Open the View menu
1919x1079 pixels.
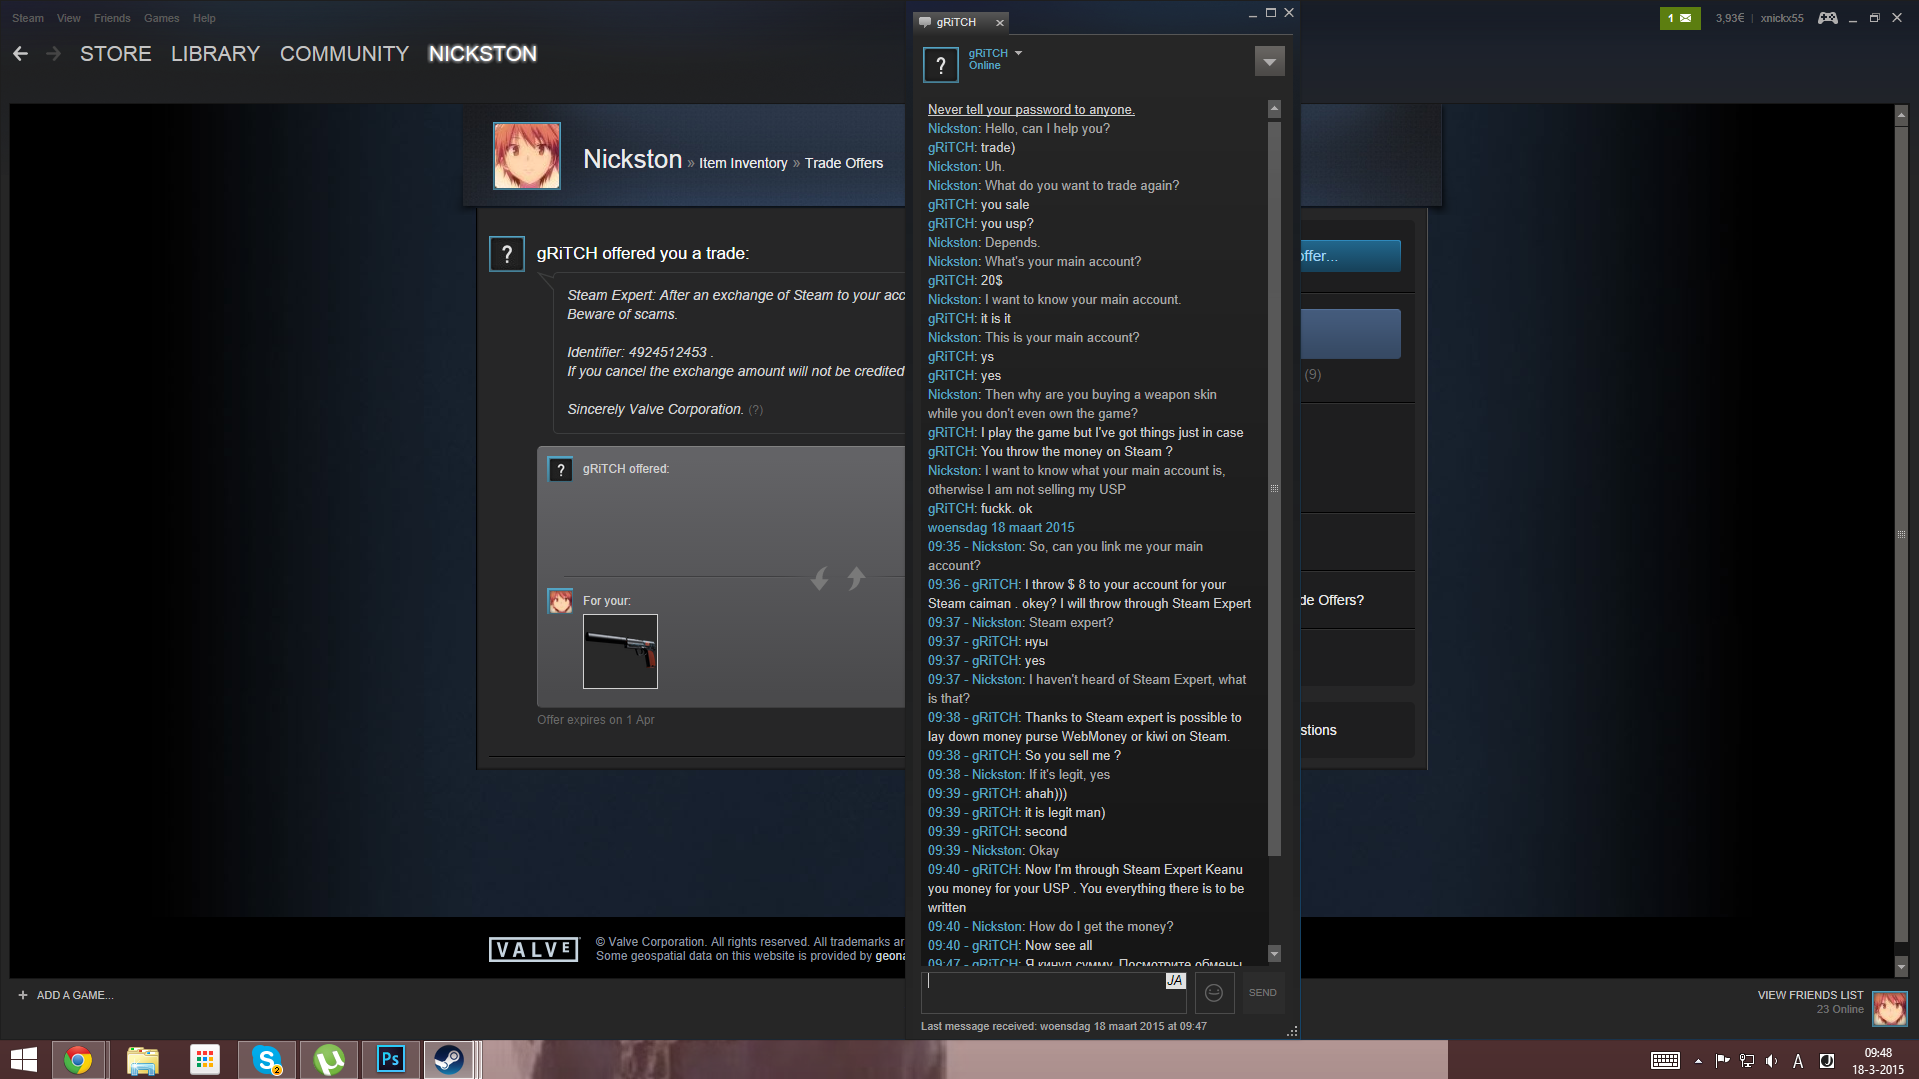(69, 18)
